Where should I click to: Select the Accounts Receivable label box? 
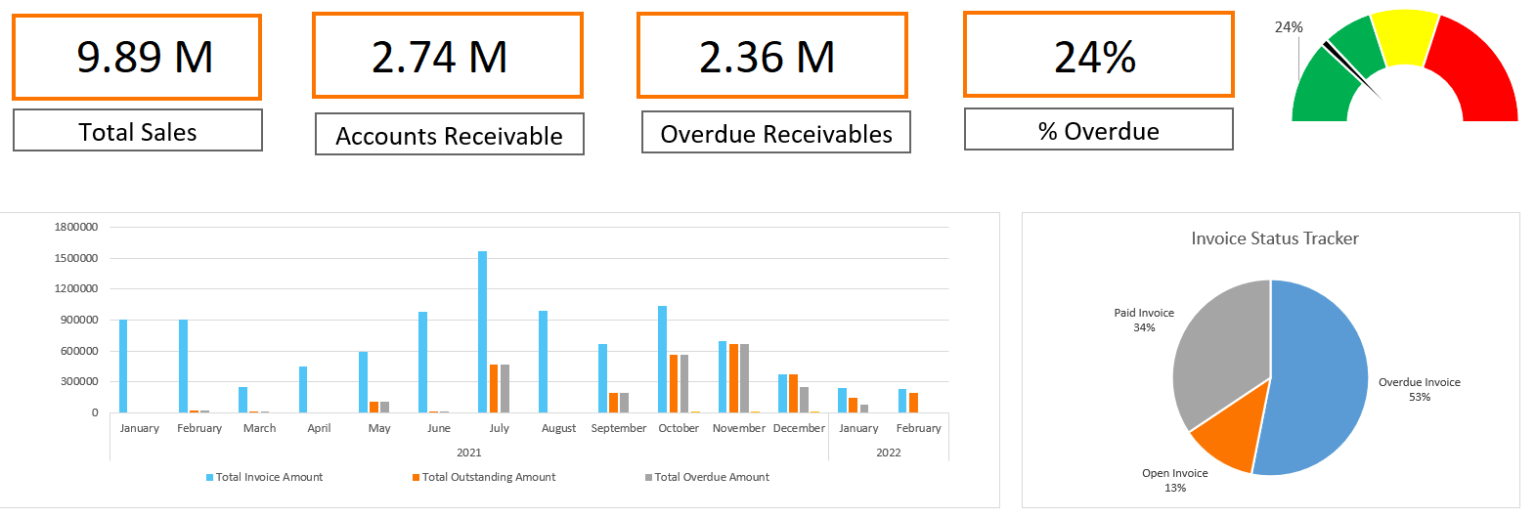[449, 135]
